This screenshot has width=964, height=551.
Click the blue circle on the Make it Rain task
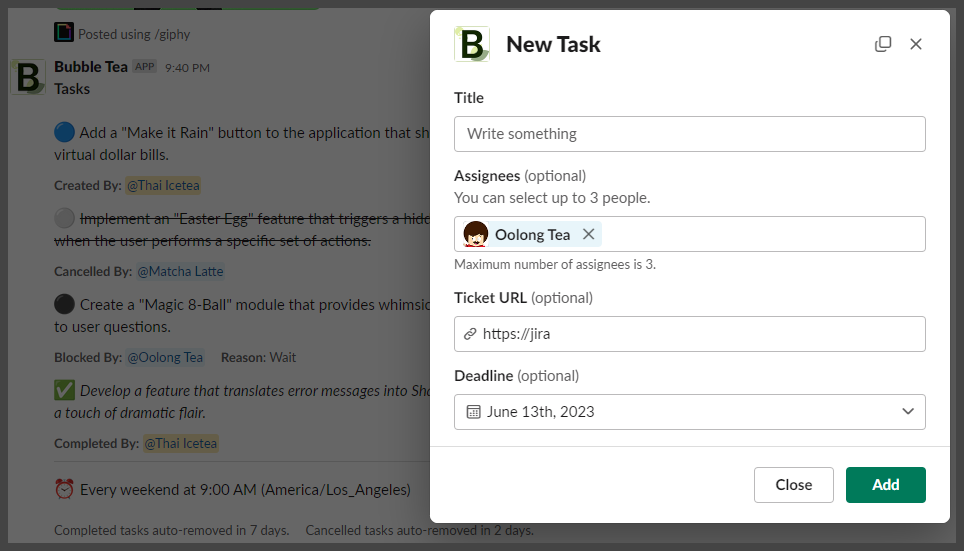[x=65, y=132]
